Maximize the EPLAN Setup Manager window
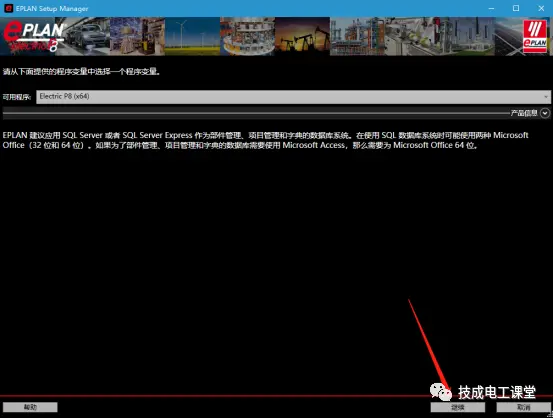 [x=516, y=8]
